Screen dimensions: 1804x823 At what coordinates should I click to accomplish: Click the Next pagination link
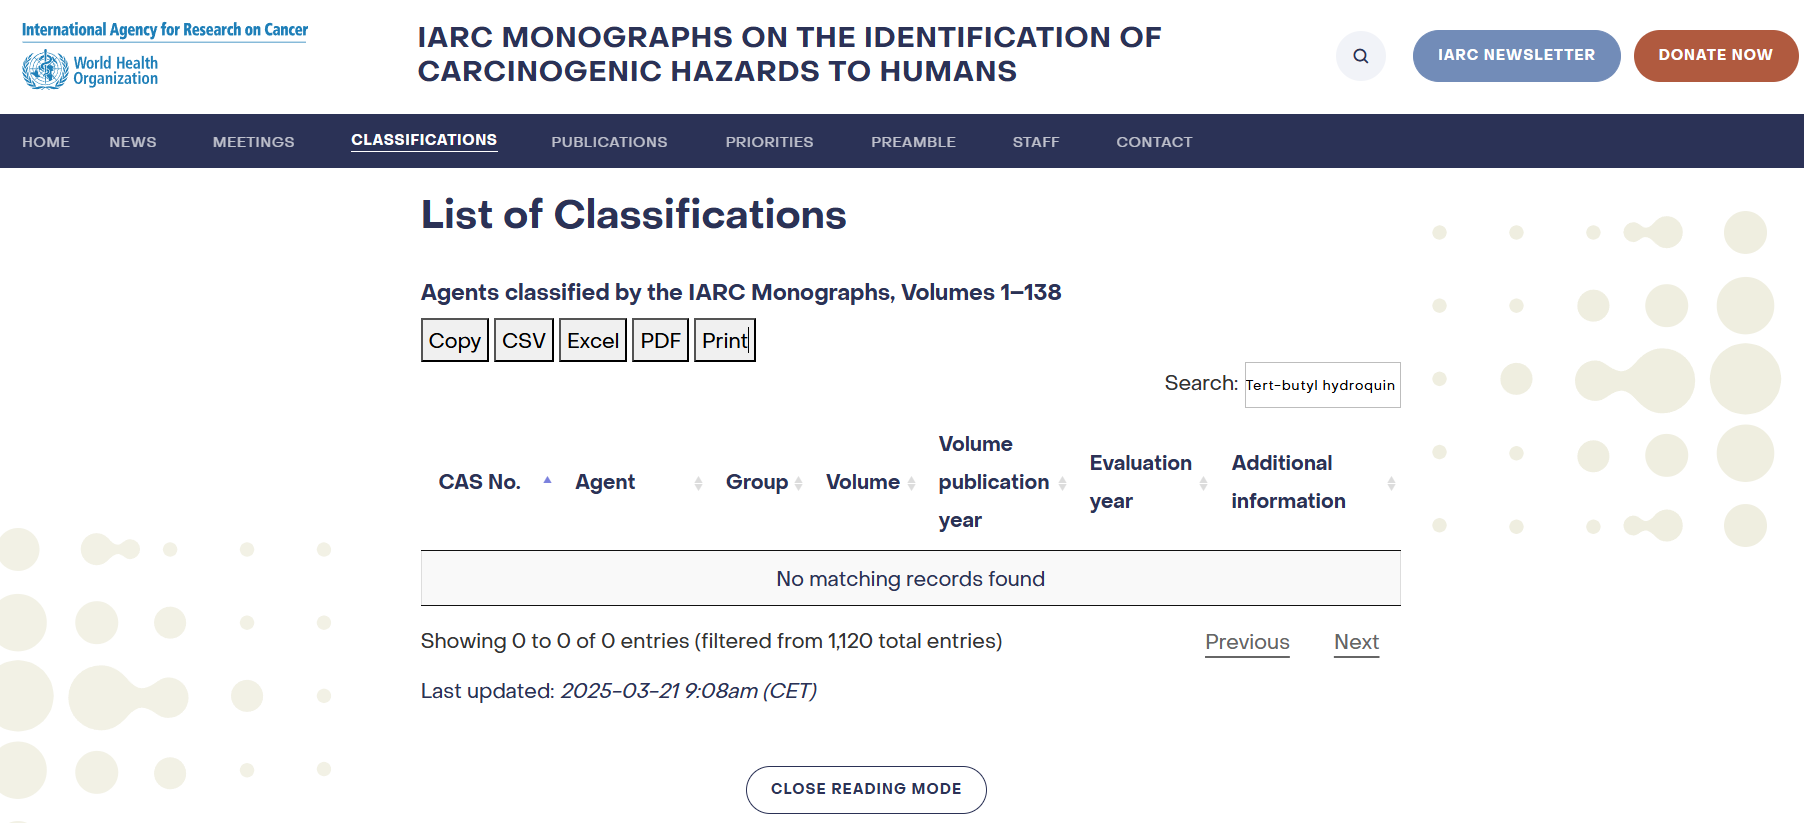(1356, 642)
